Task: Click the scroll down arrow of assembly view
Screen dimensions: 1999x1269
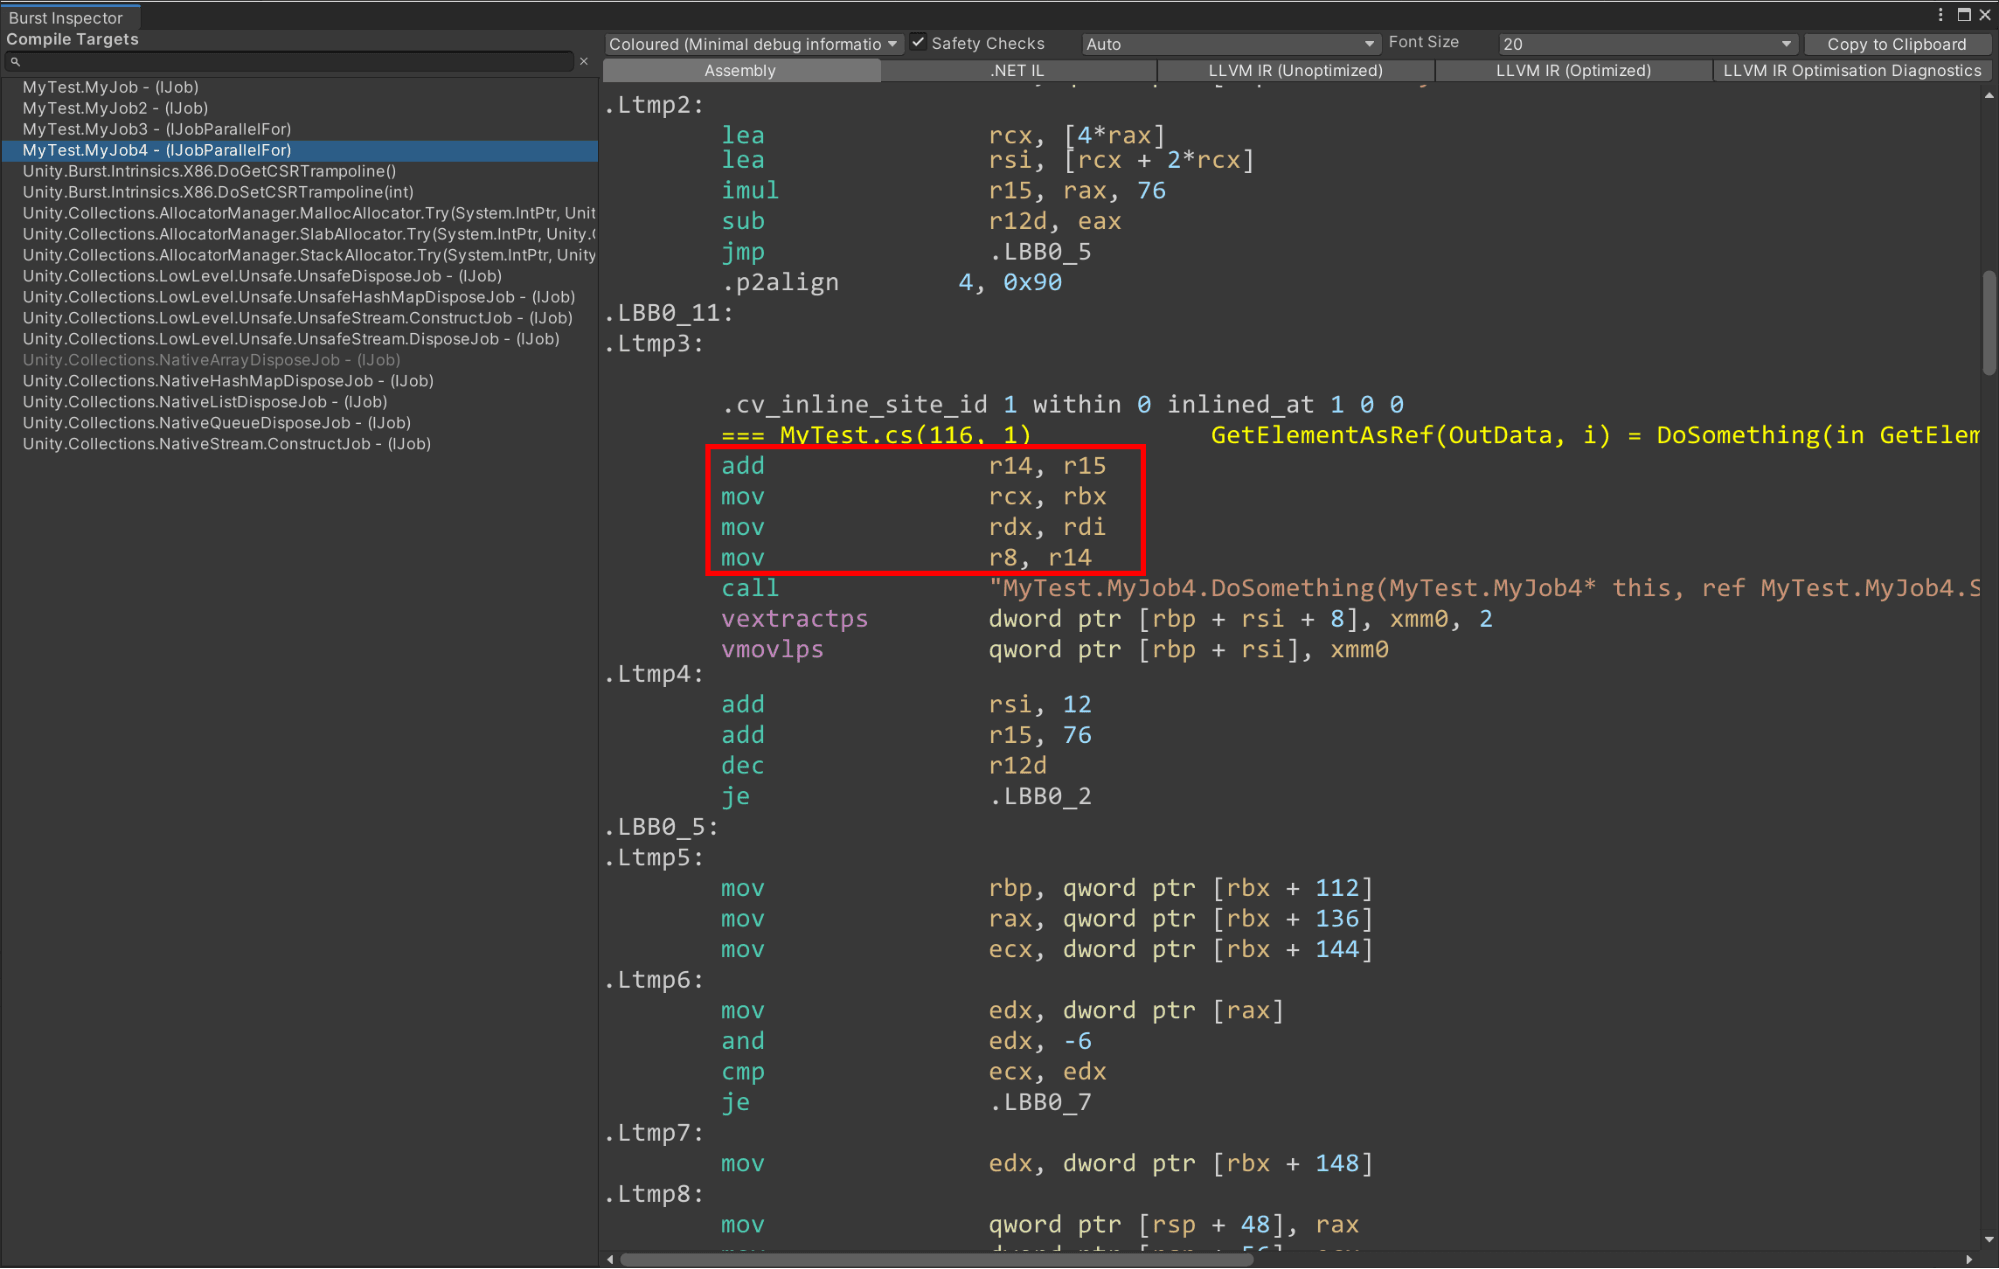Action: [1989, 1240]
